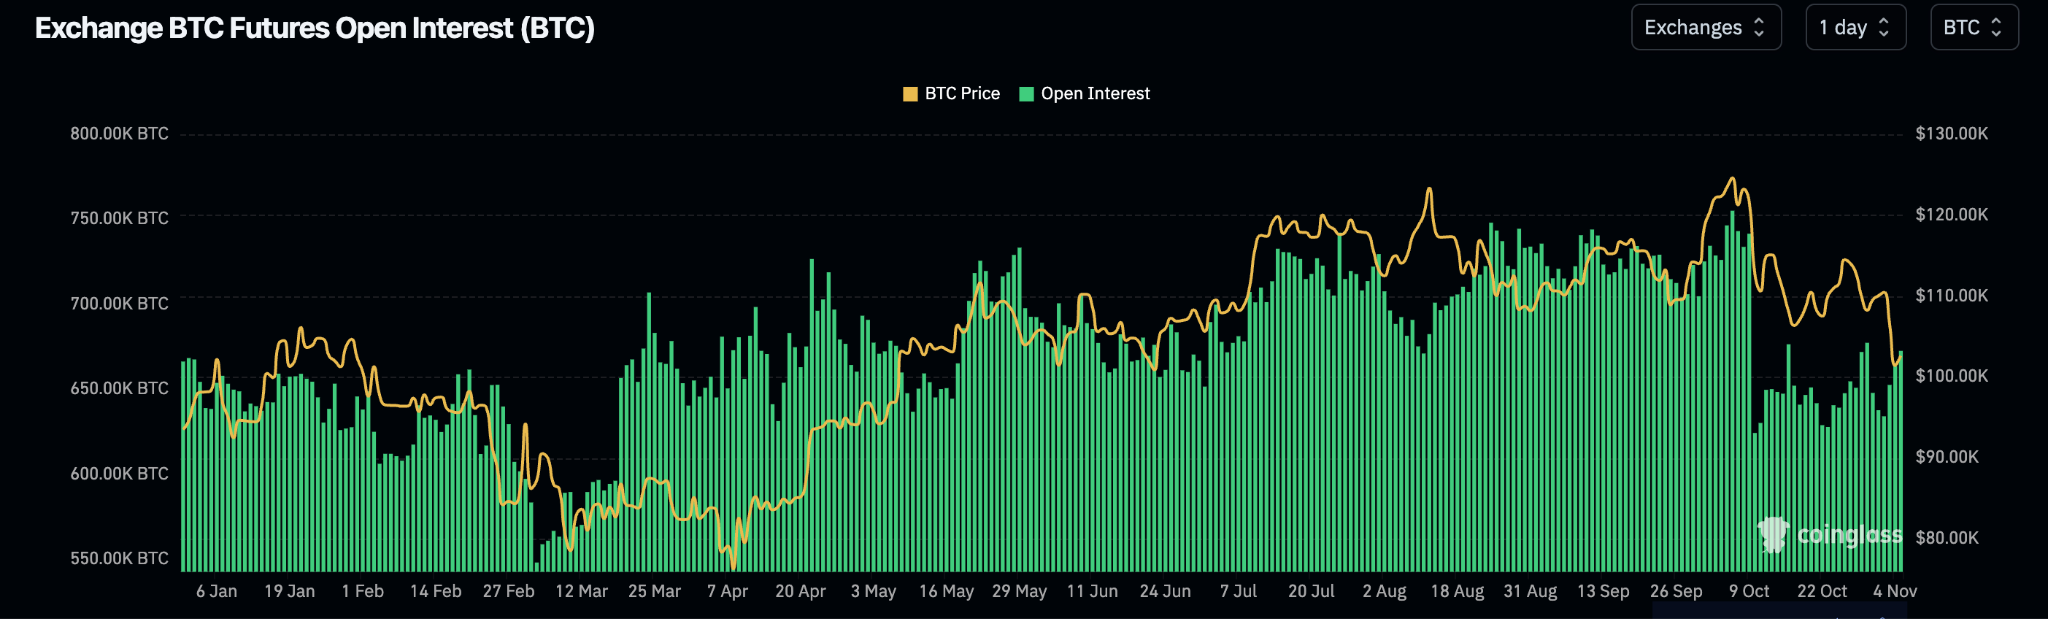2048x619 pixels.
Task: Click the up-down arrows beside 1 day
Action: coord(1884,28)
